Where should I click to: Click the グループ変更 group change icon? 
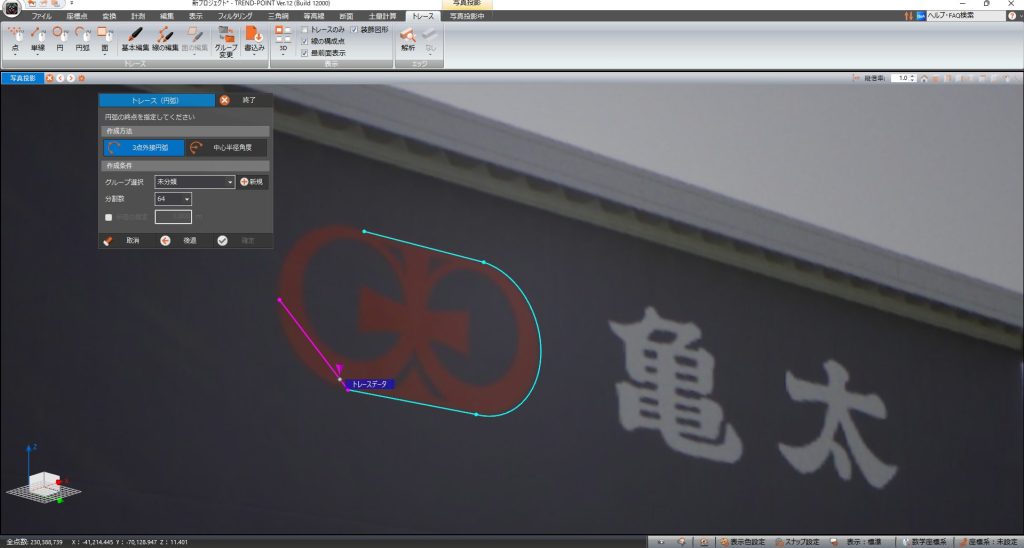(x=226, y=40)
